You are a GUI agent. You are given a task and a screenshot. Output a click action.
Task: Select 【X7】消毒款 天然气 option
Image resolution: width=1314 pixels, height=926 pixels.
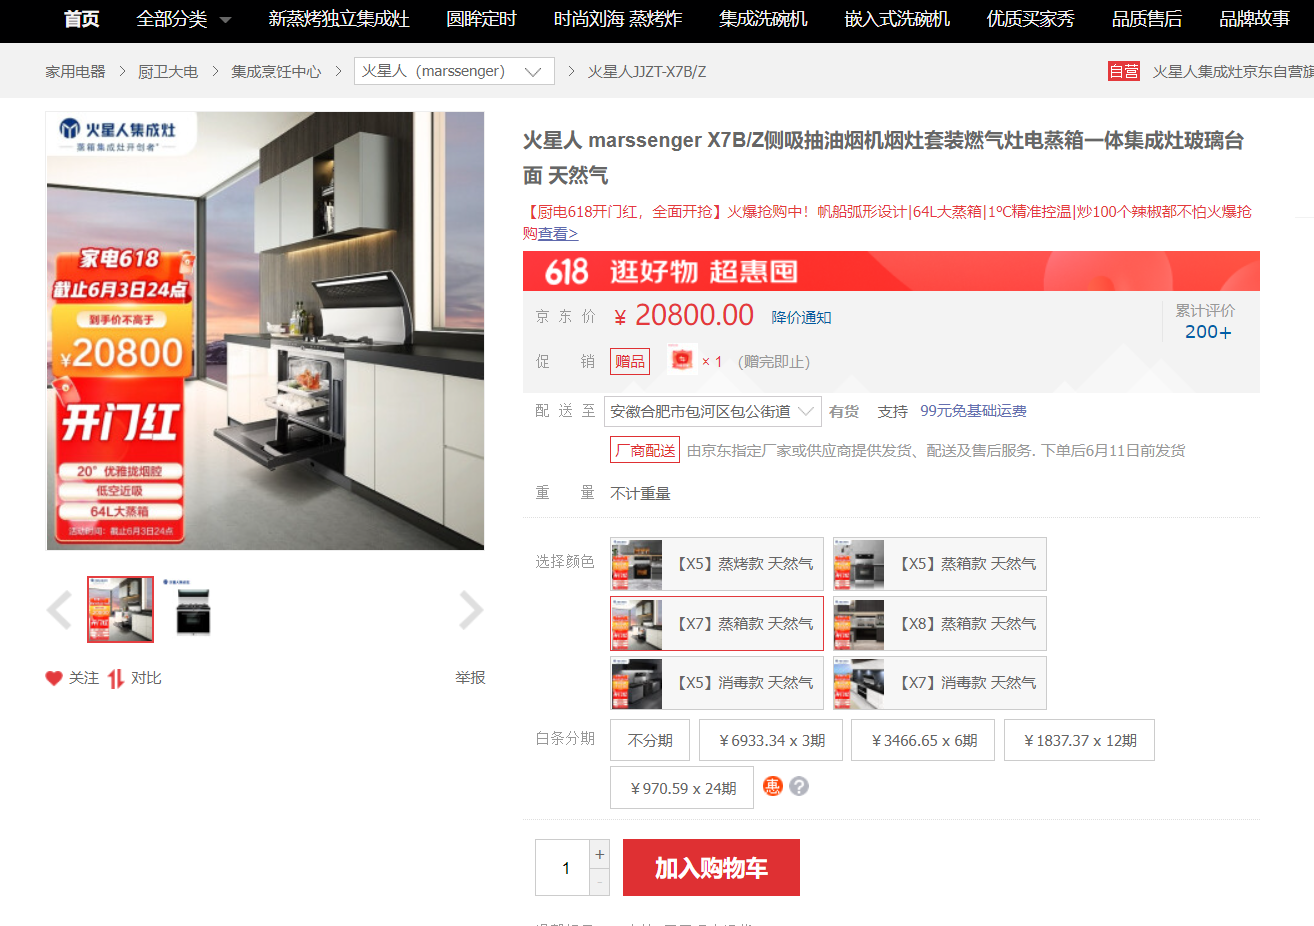(x=939, y=683)
